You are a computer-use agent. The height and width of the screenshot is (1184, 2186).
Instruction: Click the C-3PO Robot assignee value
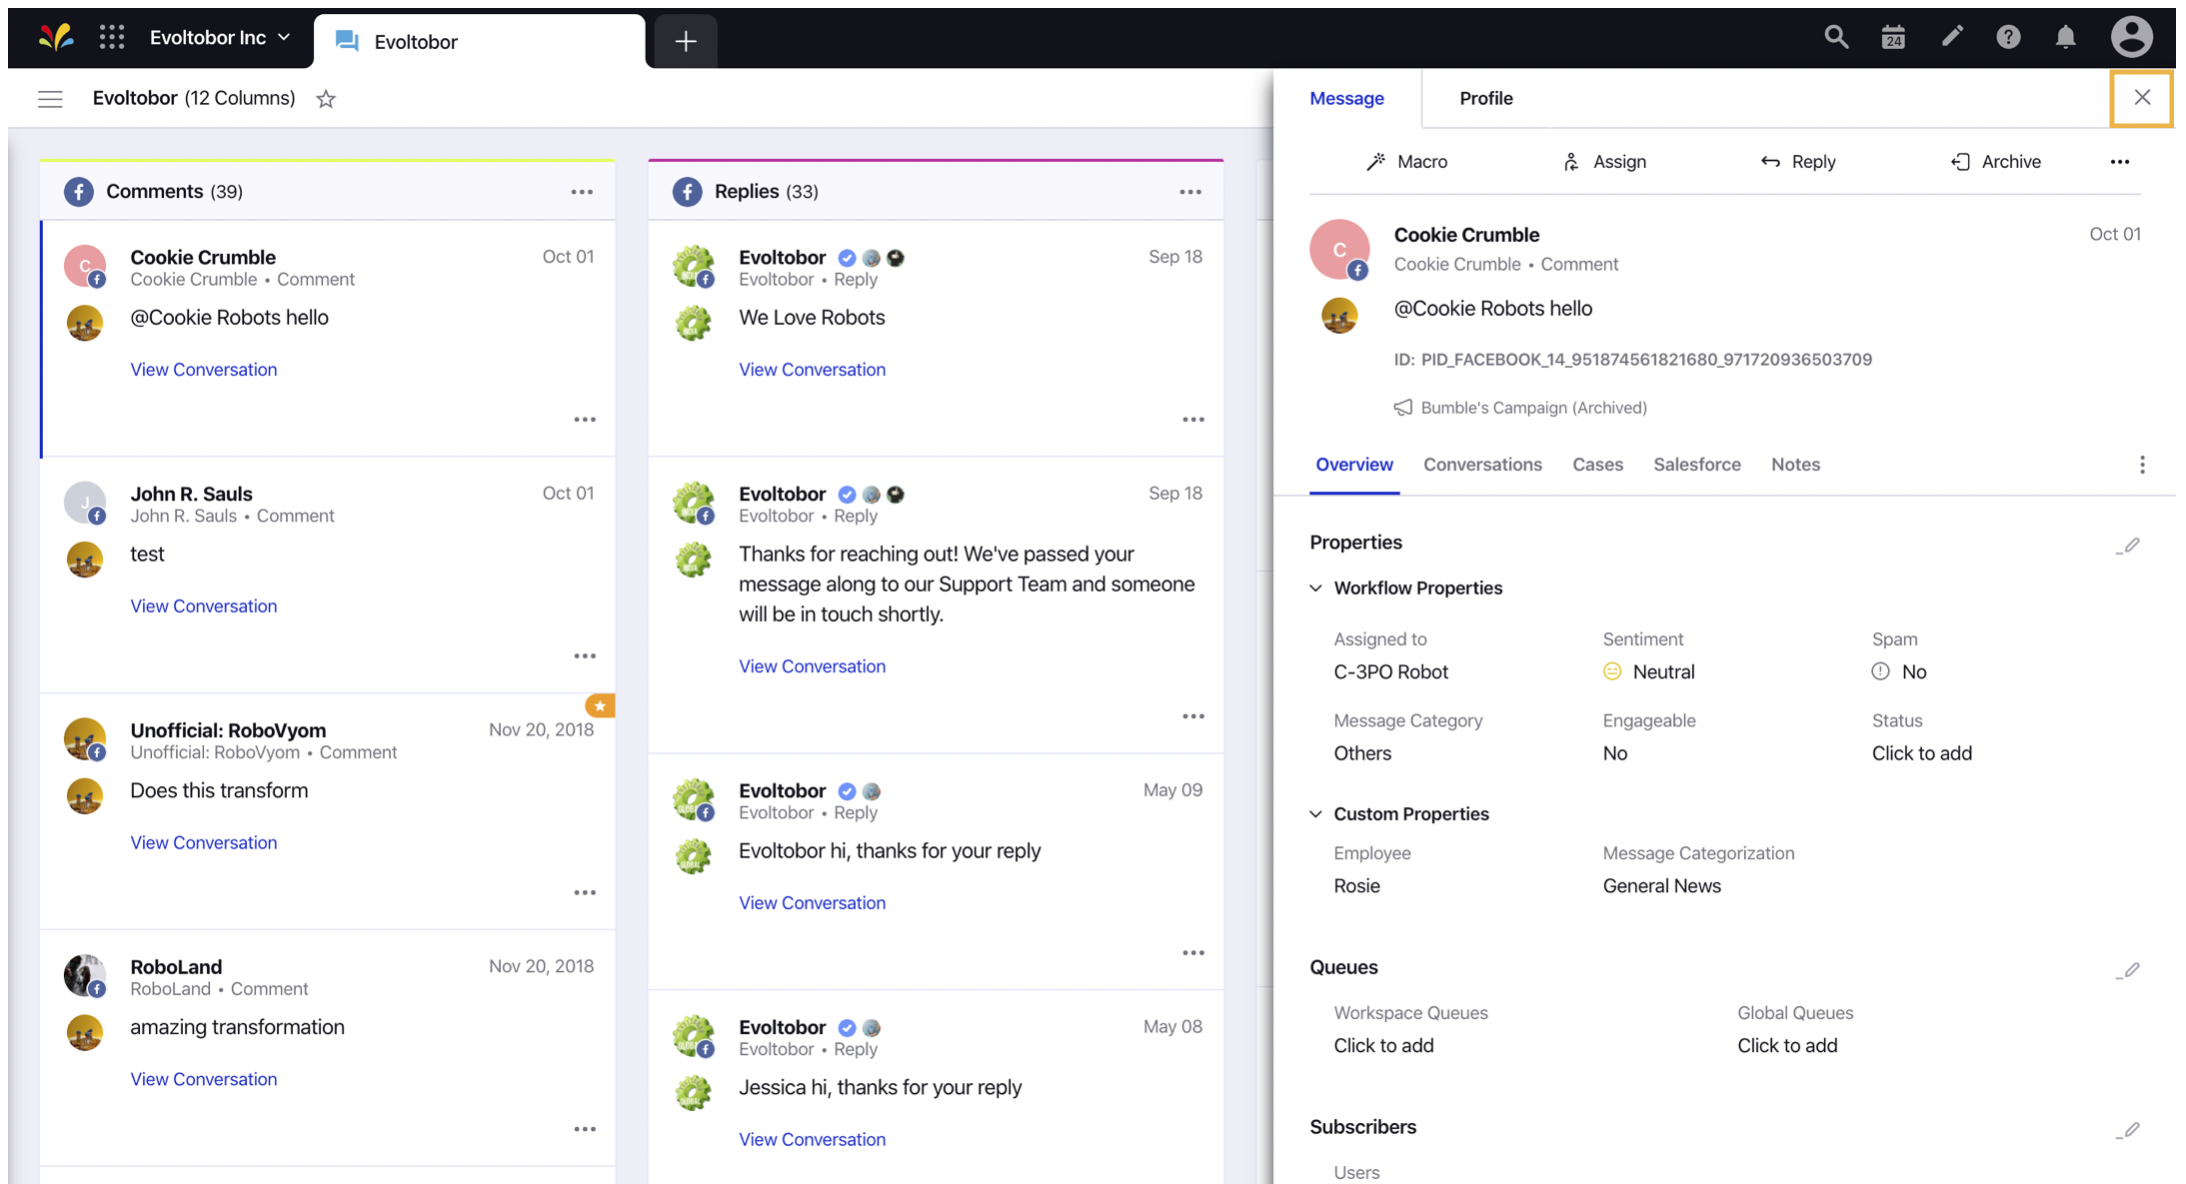1391,672
